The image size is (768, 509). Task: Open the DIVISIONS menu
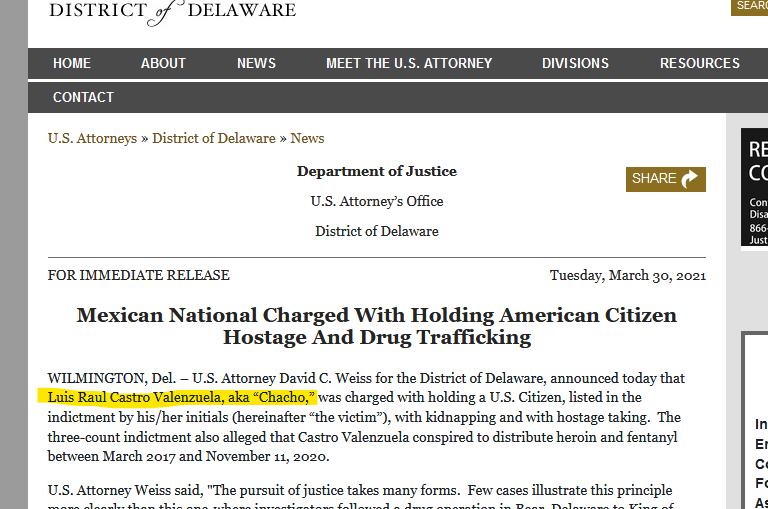pyautogui.click(x=575, y=63)
